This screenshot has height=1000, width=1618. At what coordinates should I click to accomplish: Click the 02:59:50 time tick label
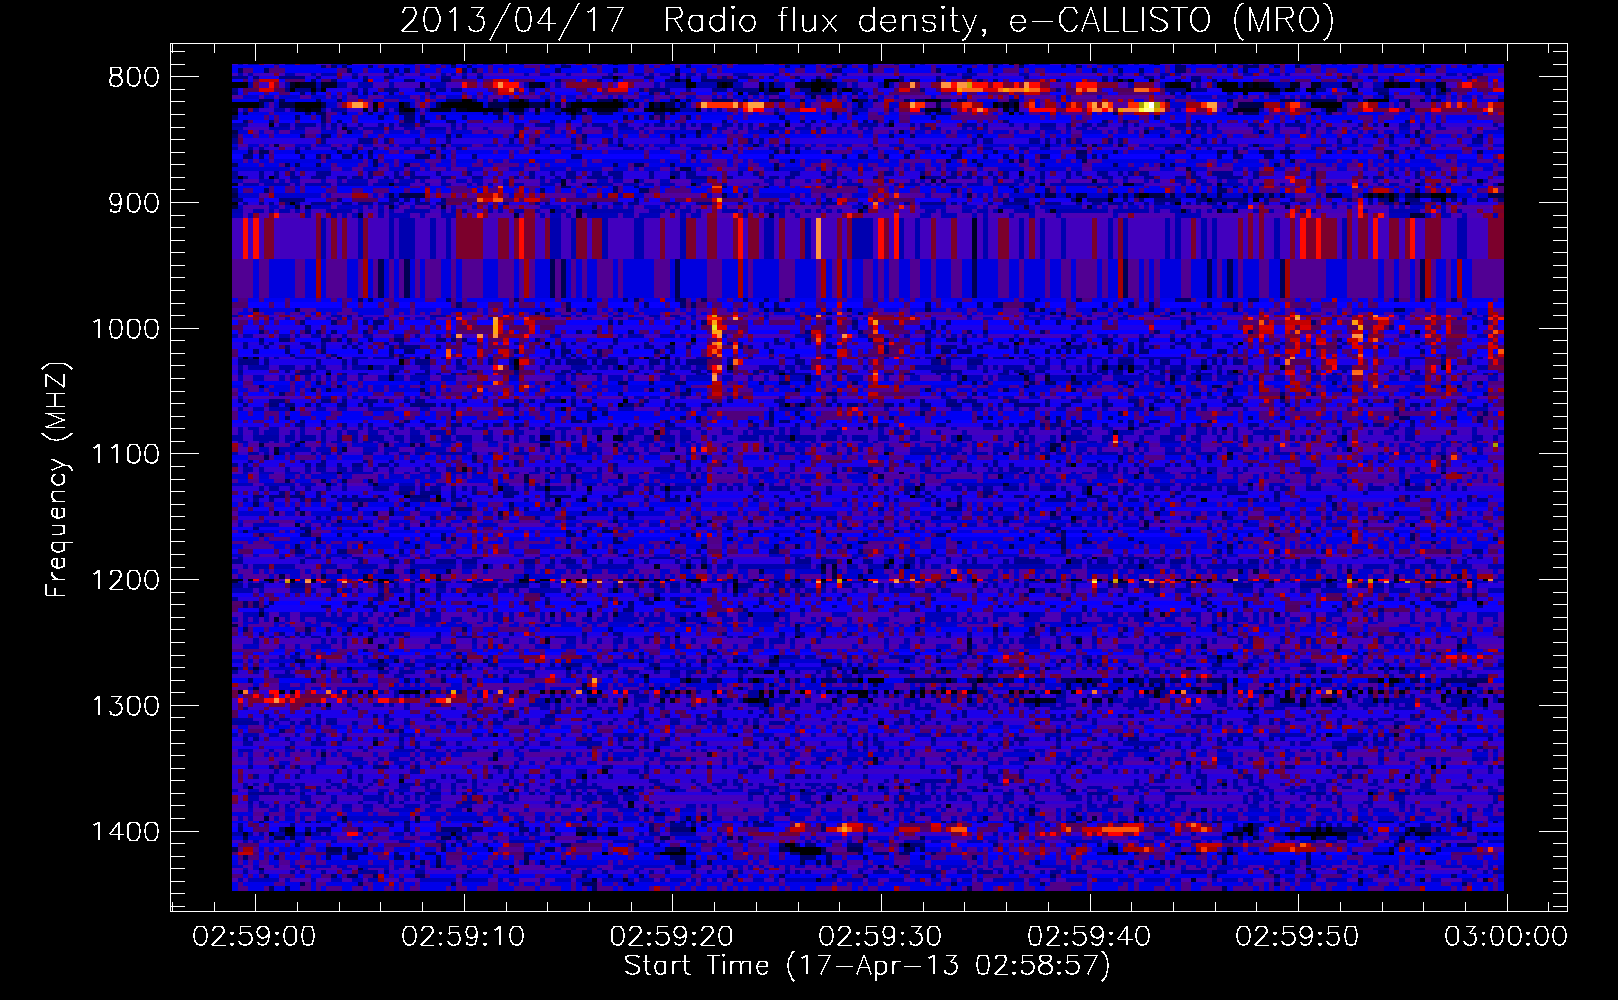1298,937
